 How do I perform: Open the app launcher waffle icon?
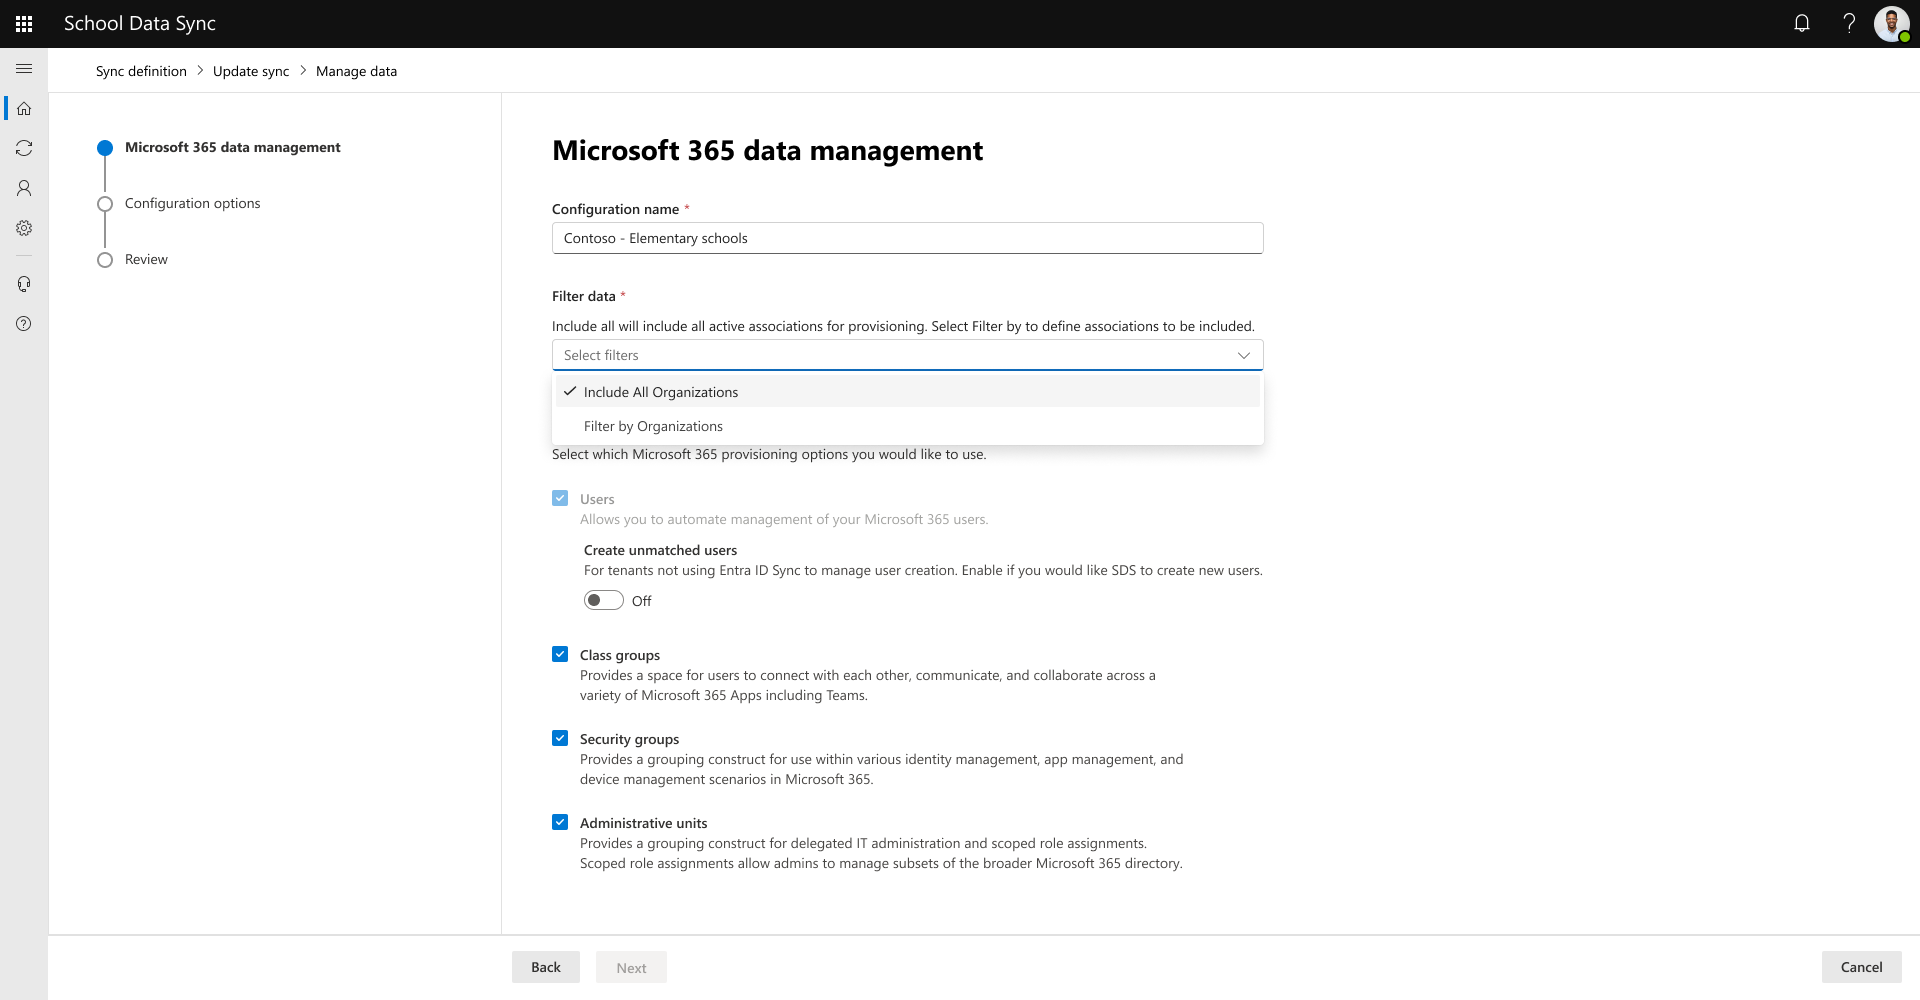click(24, 23)
